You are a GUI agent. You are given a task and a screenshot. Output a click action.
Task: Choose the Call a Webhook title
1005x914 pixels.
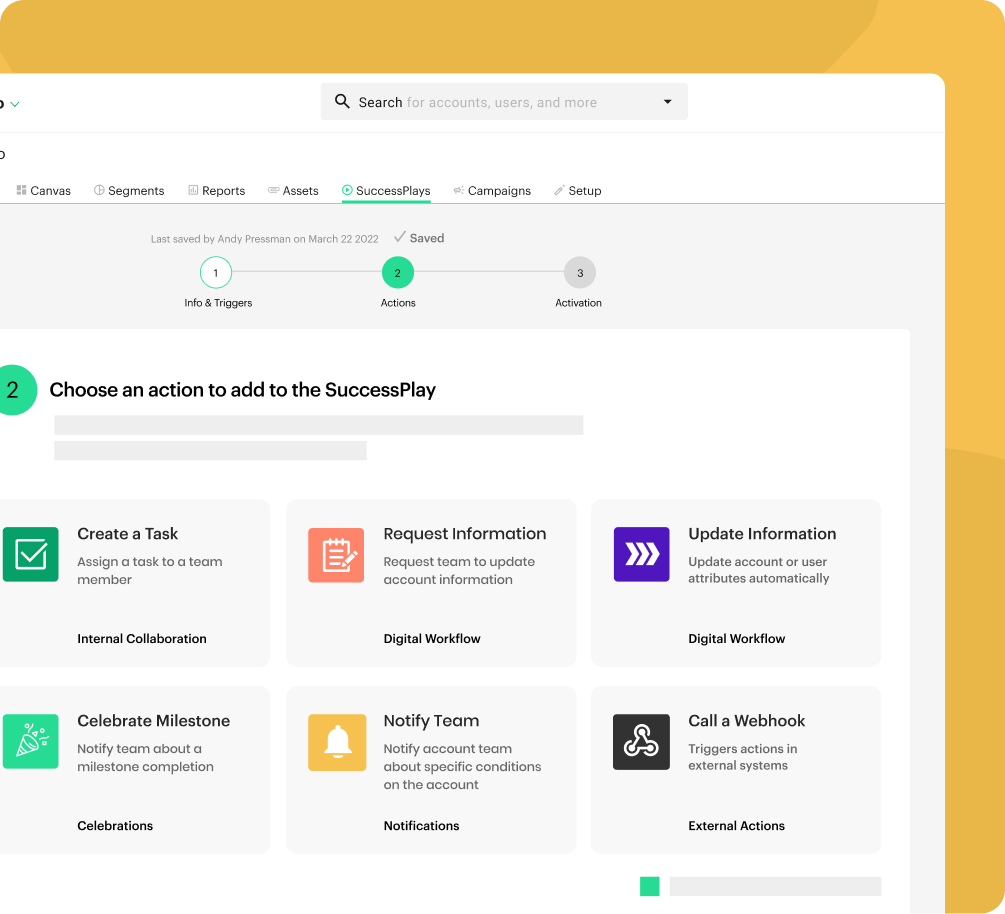pyautogui.click(x=747, y=721)
